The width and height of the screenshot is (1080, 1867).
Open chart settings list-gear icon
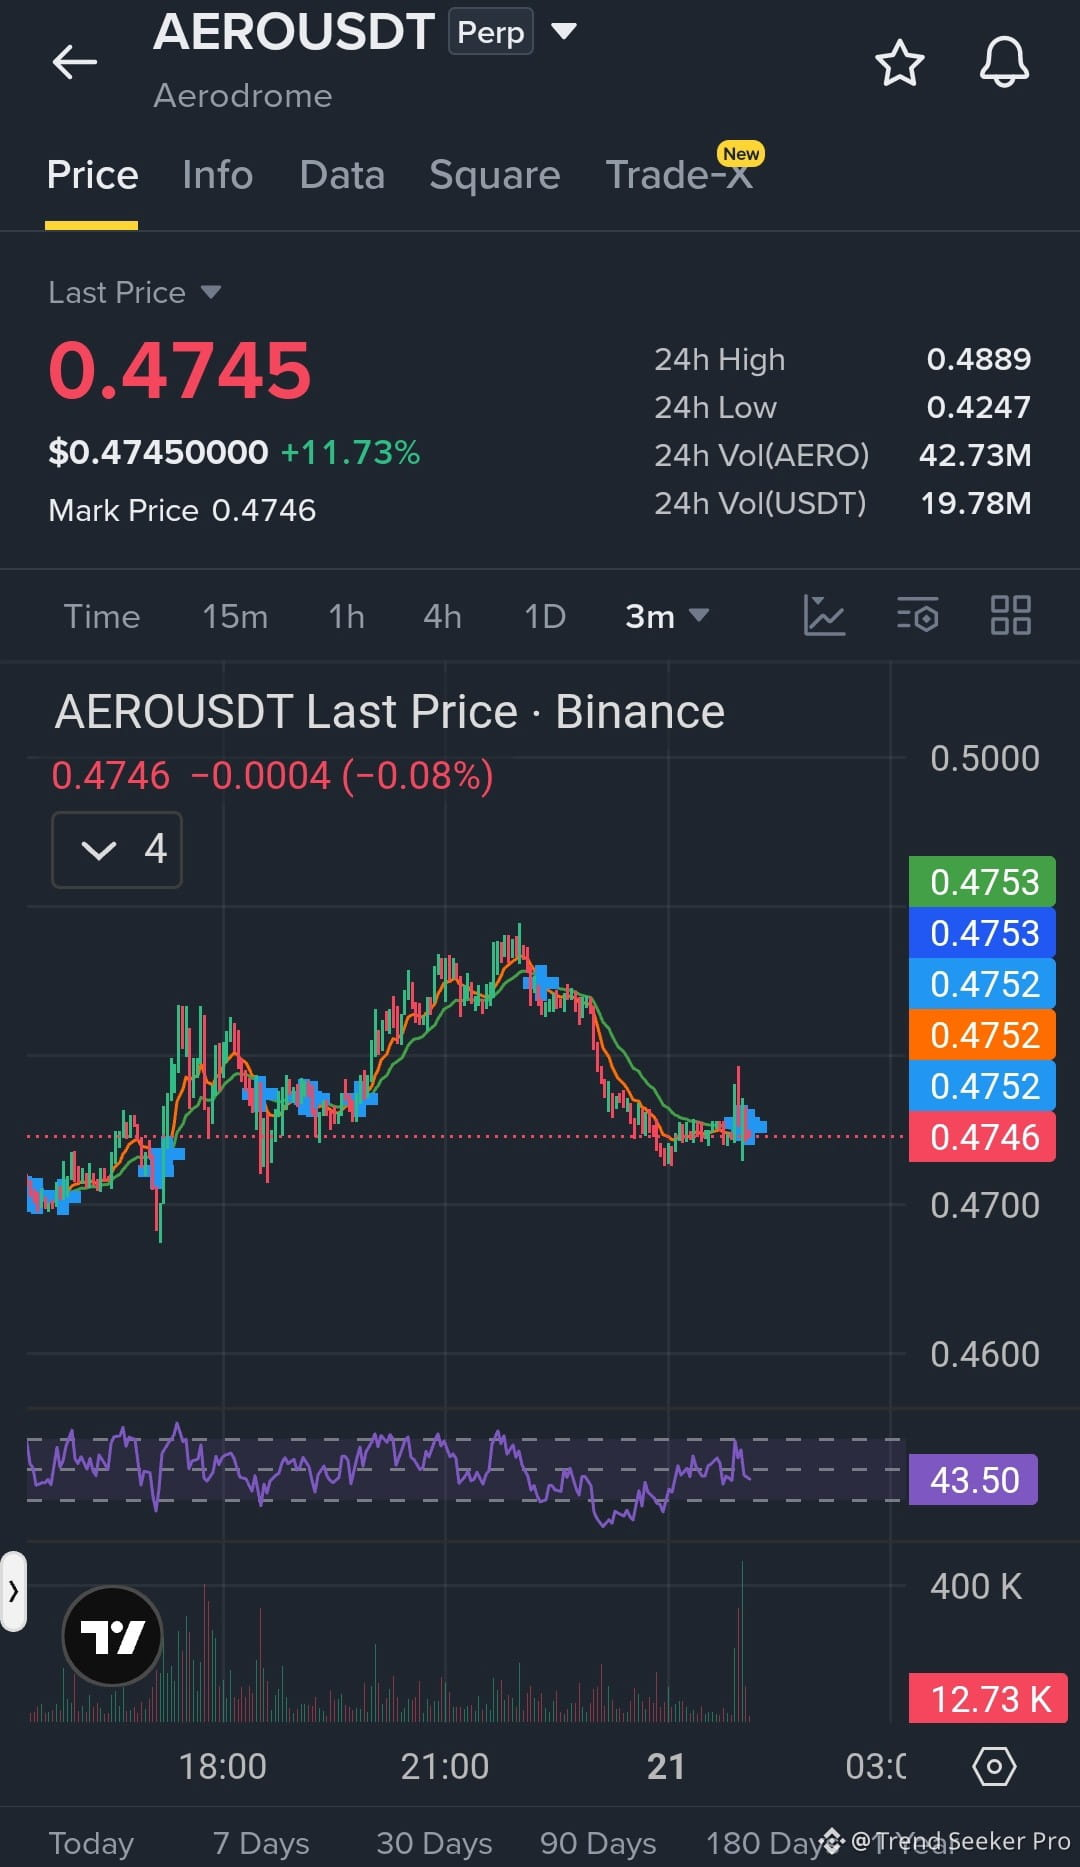(917, 615)
